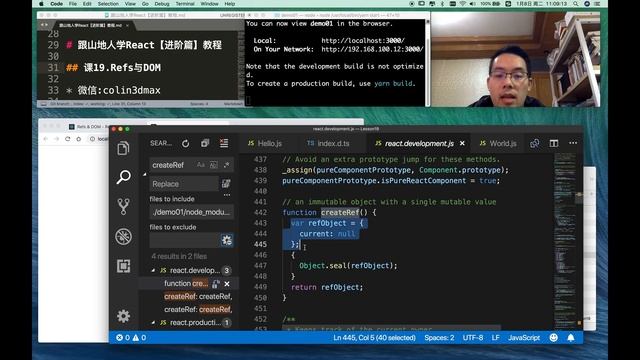The image size is (640, 360).
Task: Open editor More Actions ellipsis
Action: pos(573,143)
